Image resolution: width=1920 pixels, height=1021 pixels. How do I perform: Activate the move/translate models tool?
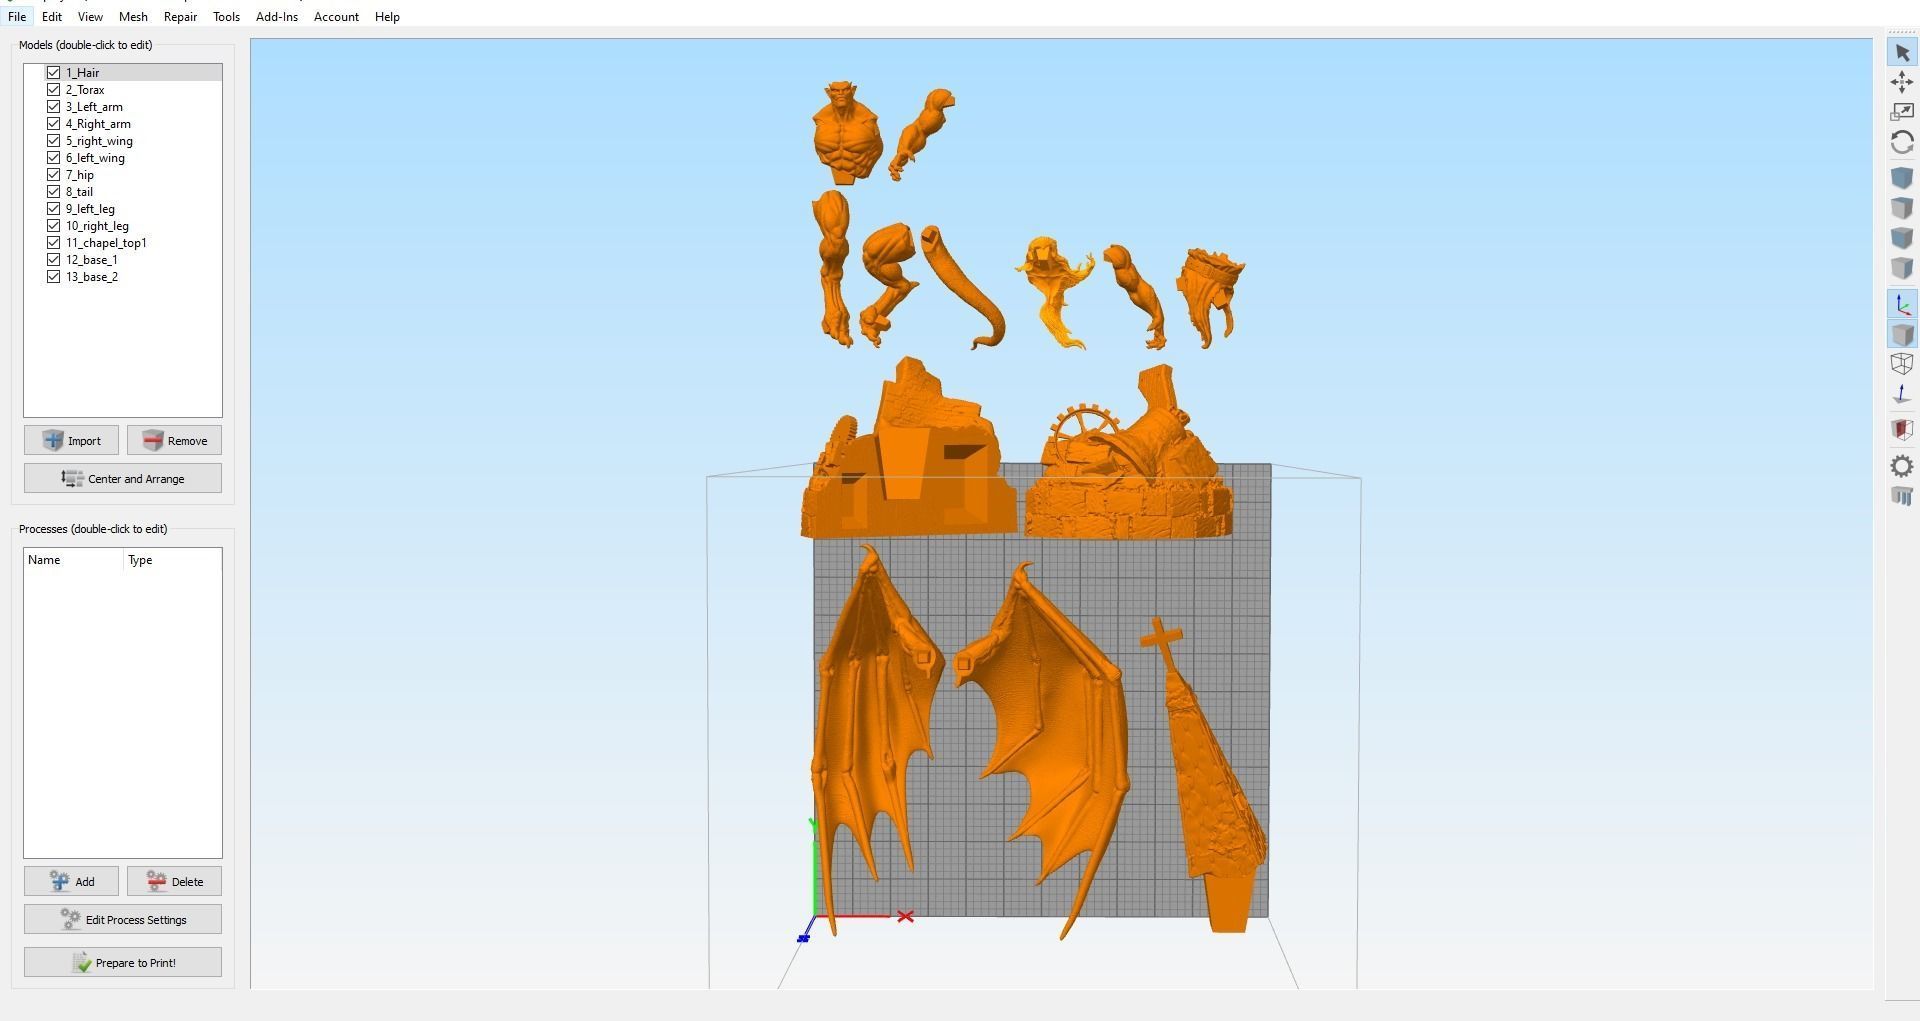click(x=1902, y=82)
